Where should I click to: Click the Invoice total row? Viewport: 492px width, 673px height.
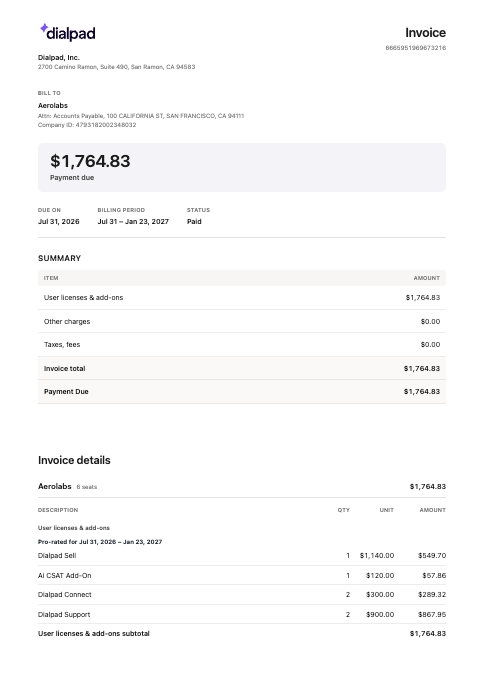[242, 368]
